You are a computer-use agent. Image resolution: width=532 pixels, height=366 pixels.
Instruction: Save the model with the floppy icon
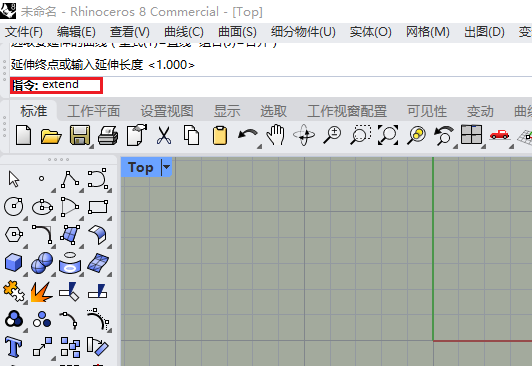coord(80,135)
